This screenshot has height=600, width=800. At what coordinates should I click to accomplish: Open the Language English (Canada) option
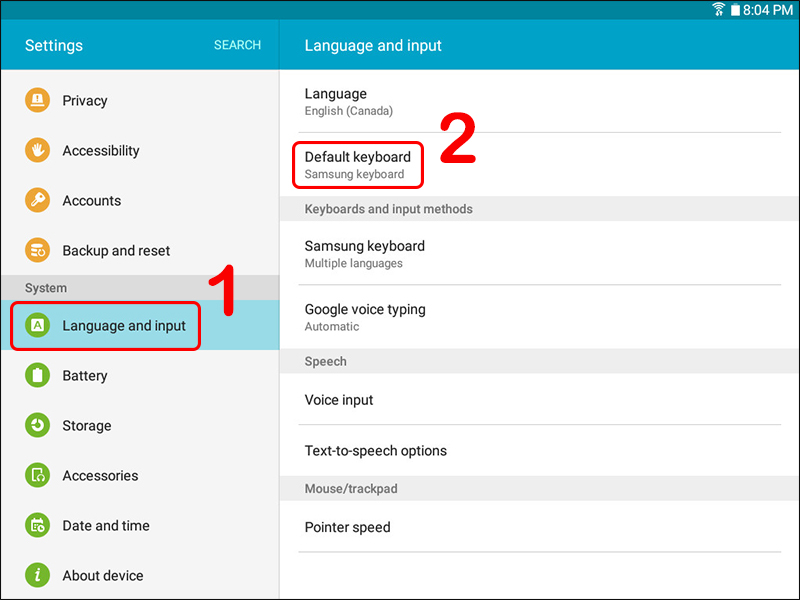pos(540,102)
